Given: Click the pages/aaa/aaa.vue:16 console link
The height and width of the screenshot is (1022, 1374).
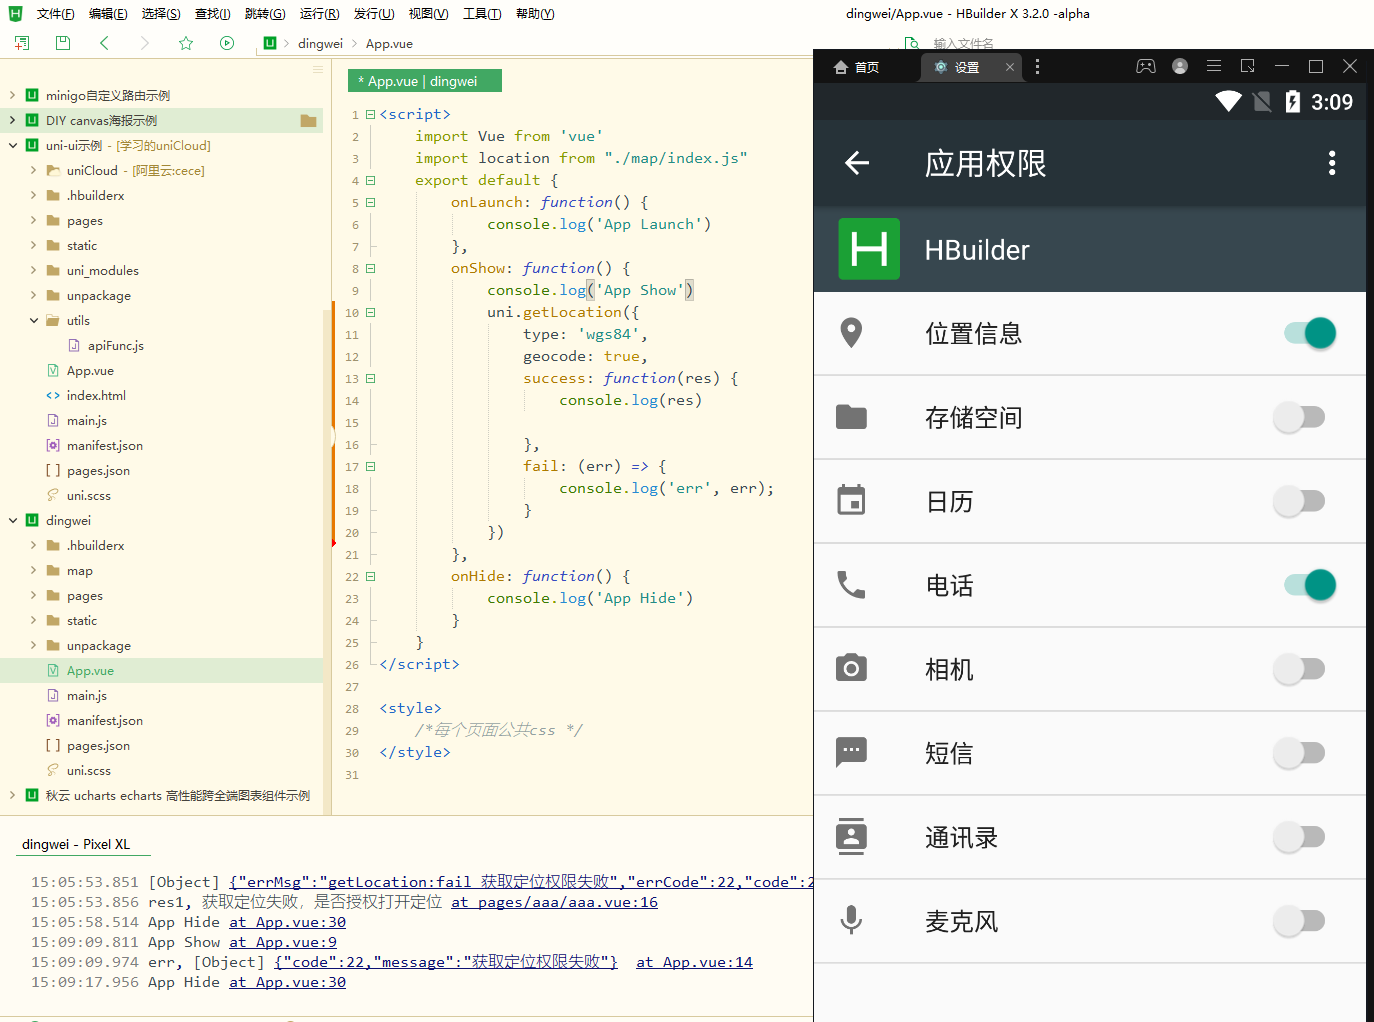Looking at the screenshot, I should point(554,902).
